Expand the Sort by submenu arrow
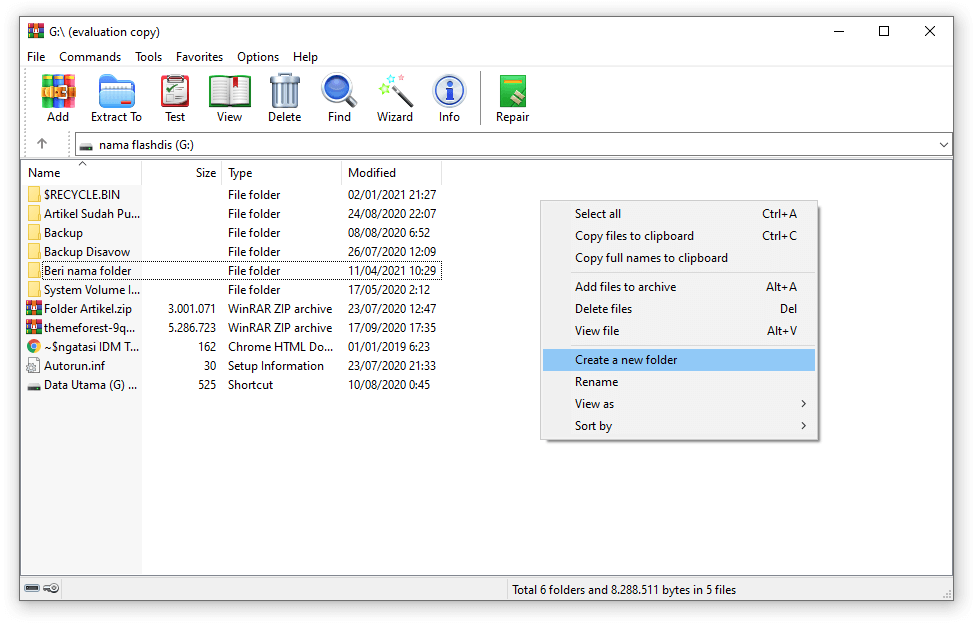 tap(803, 425)
